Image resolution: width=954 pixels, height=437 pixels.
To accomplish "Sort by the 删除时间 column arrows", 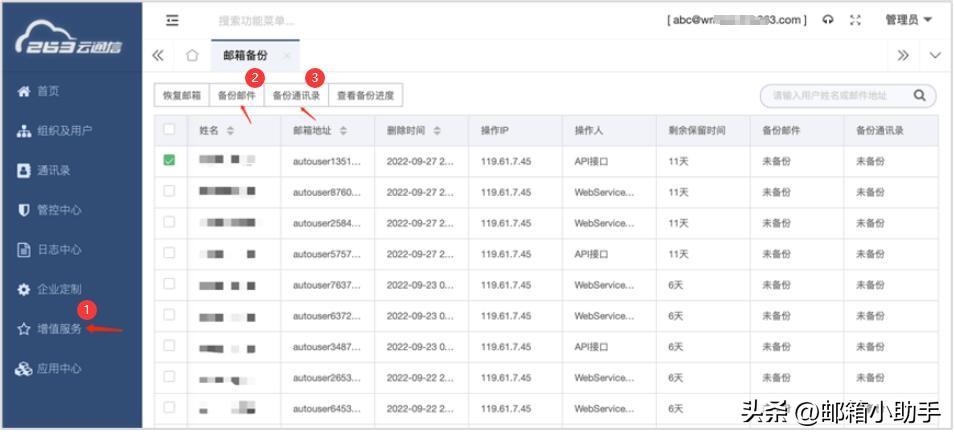I will [x=437, y=131].
